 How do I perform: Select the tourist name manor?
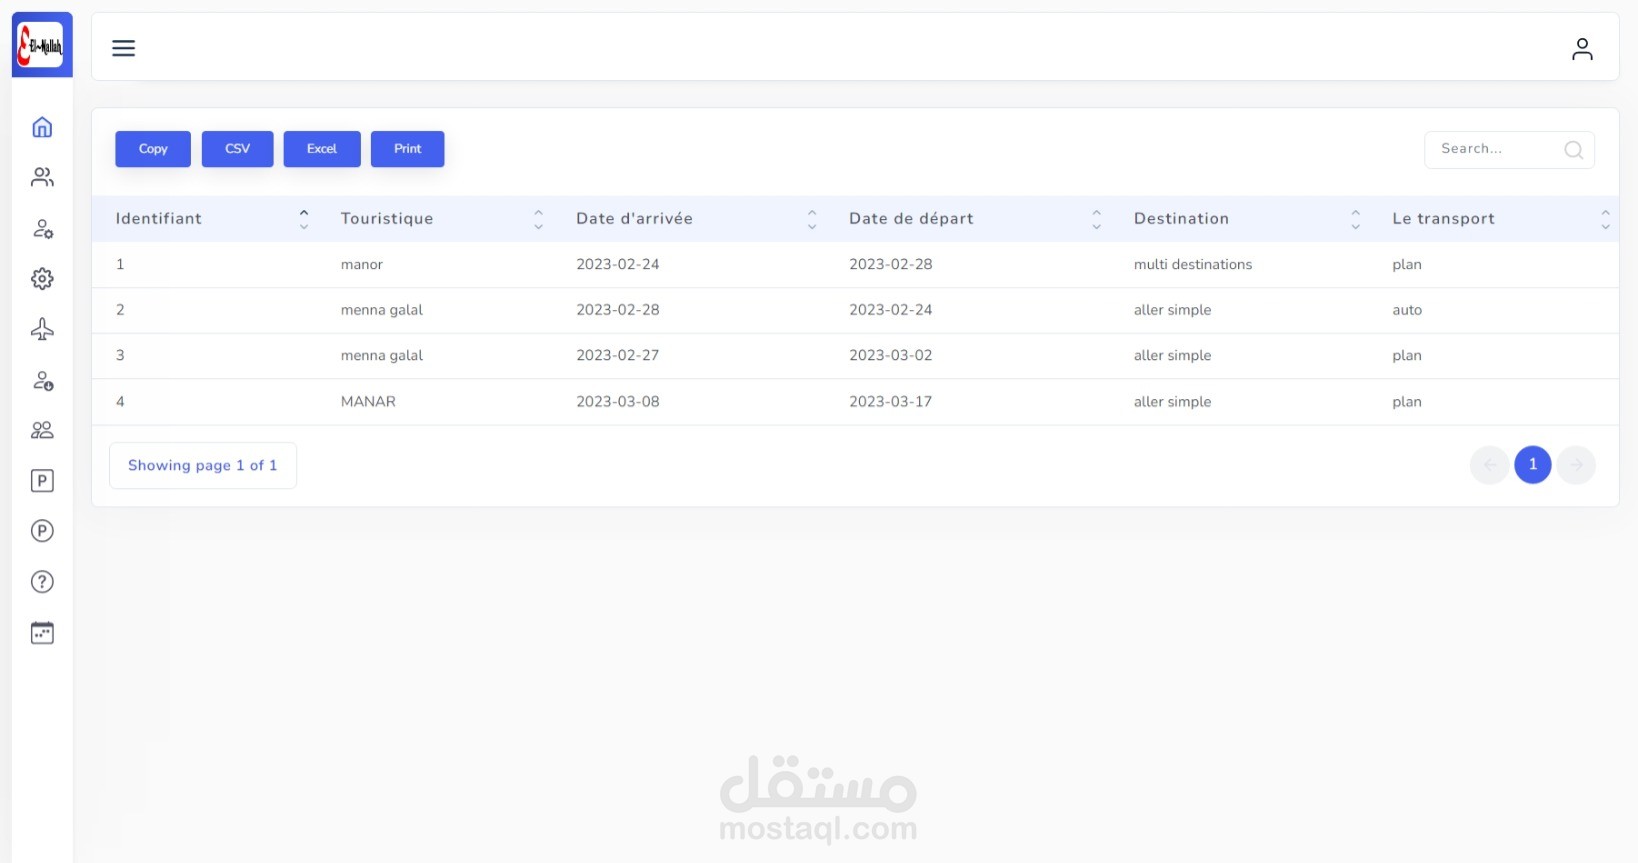[x=361, y=264]
